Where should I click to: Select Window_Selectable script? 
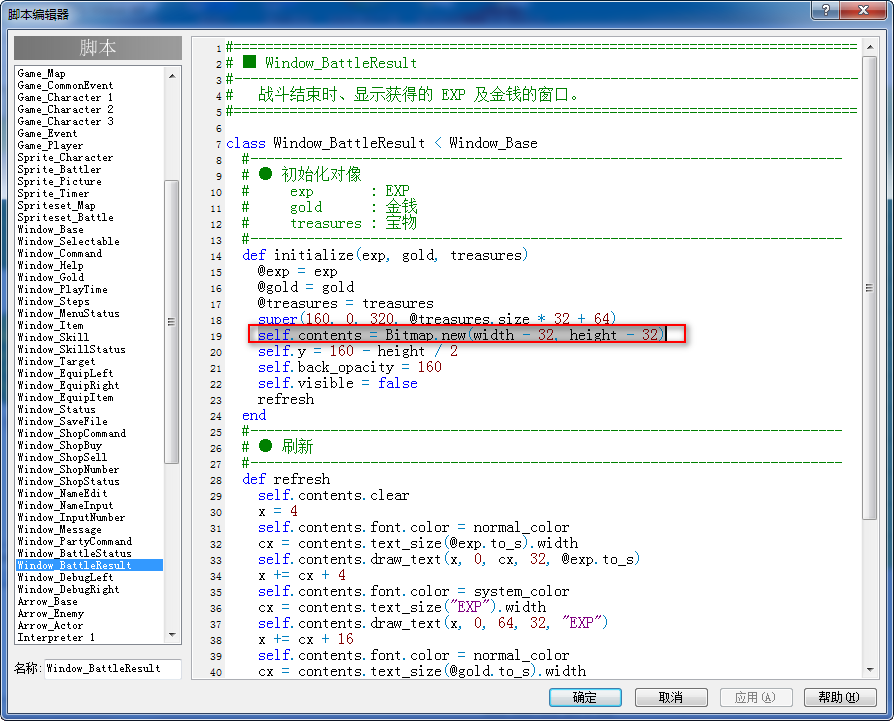click(68, 241)
